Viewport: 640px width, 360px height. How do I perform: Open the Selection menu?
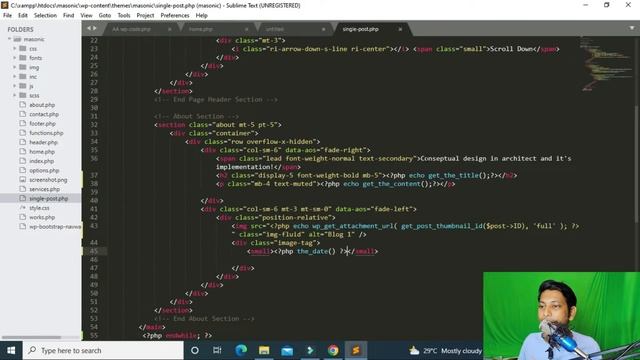[x=45, y=16]
